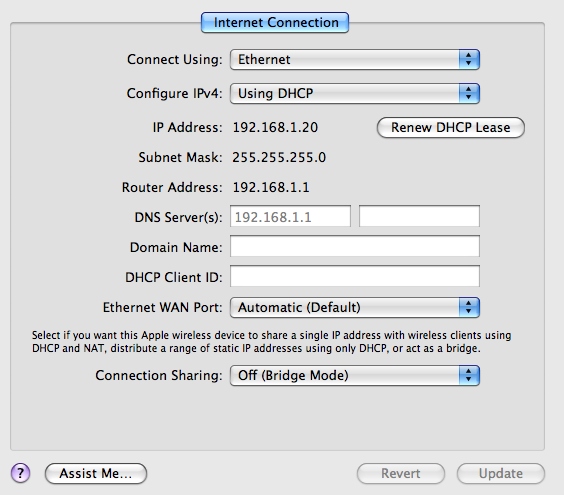Open the Ethernet WAN Port dropdown
564x495 pixels.
355,307
